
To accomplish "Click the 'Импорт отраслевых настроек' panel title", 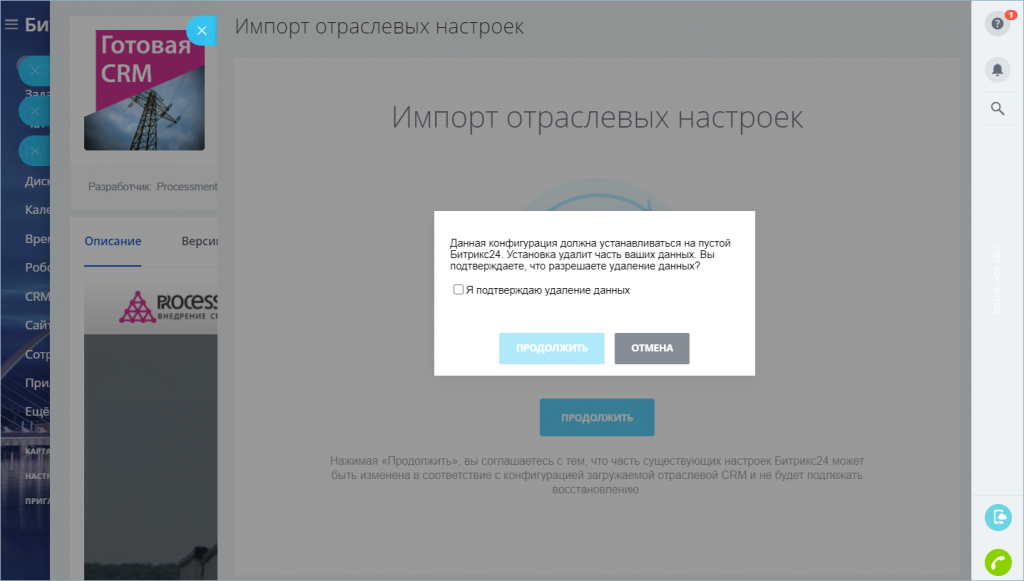I will pyautogui.click(x=379, y=27).
